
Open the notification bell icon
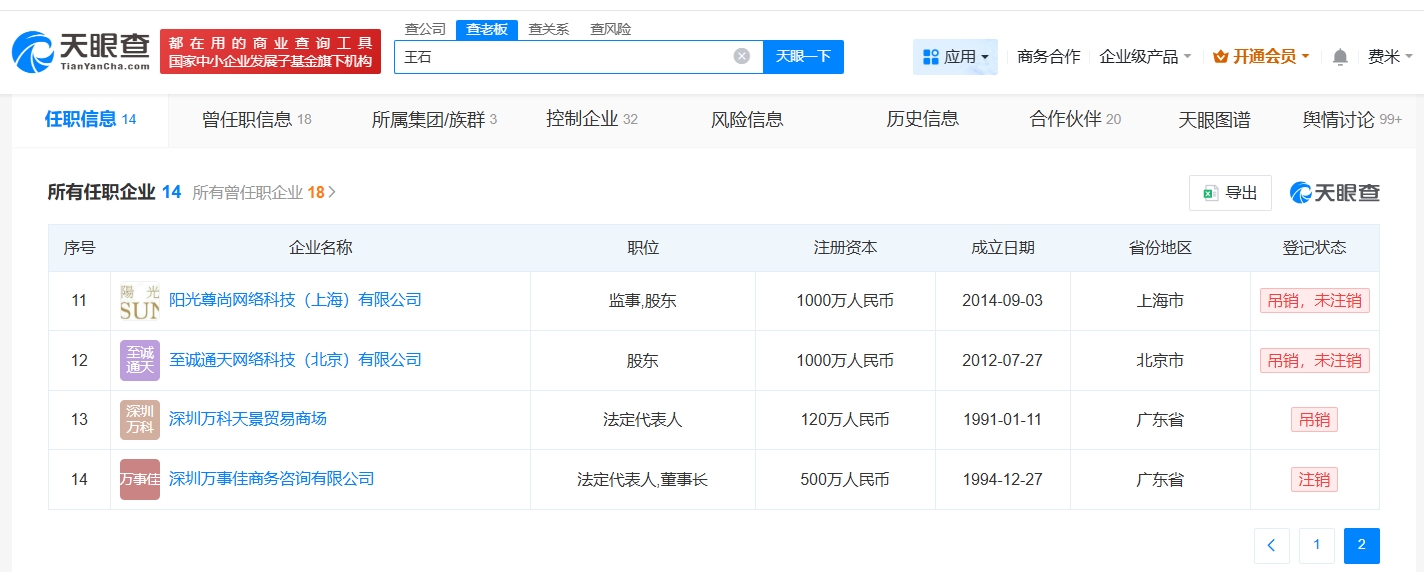[x=1340, y=57]
